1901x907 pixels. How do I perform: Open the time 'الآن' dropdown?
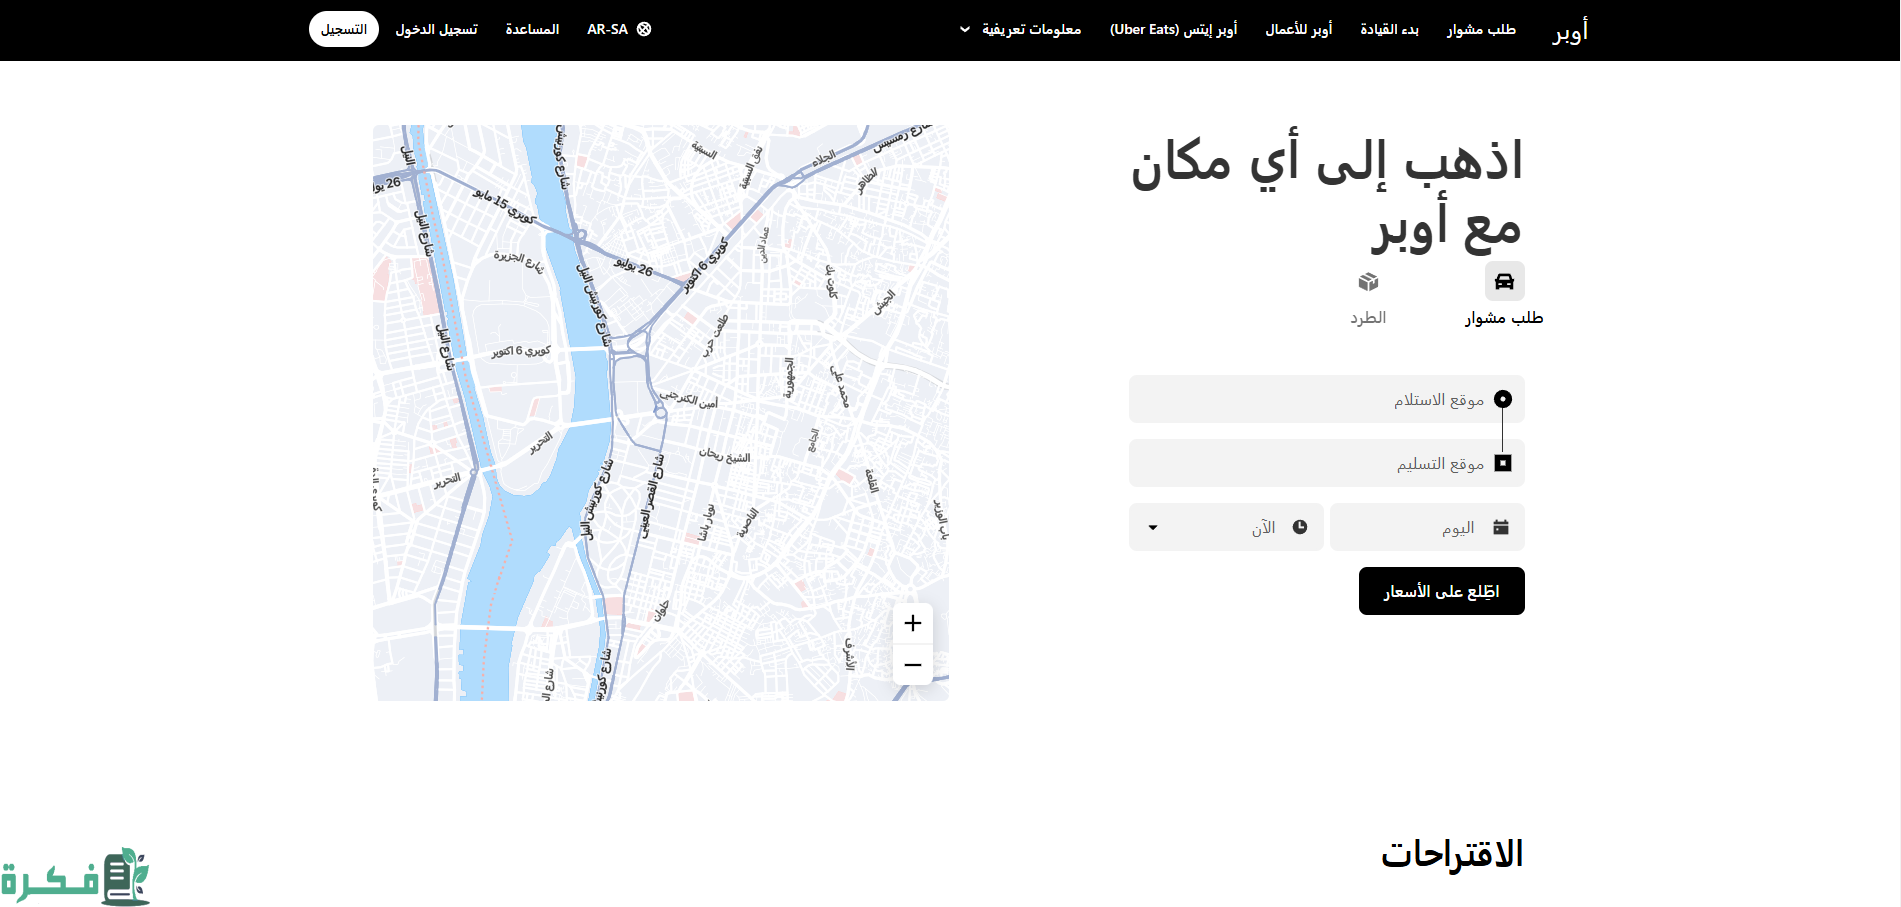(x=1226, y=527)
